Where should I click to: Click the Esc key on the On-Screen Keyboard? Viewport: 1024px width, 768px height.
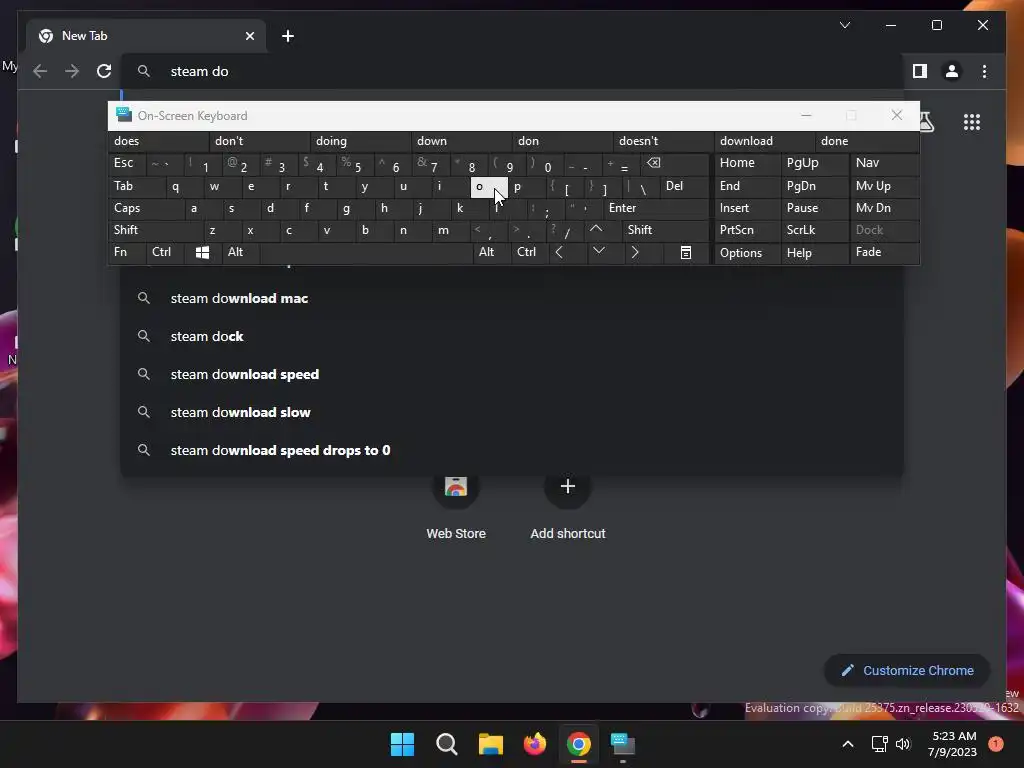click(x=127, y=163)
